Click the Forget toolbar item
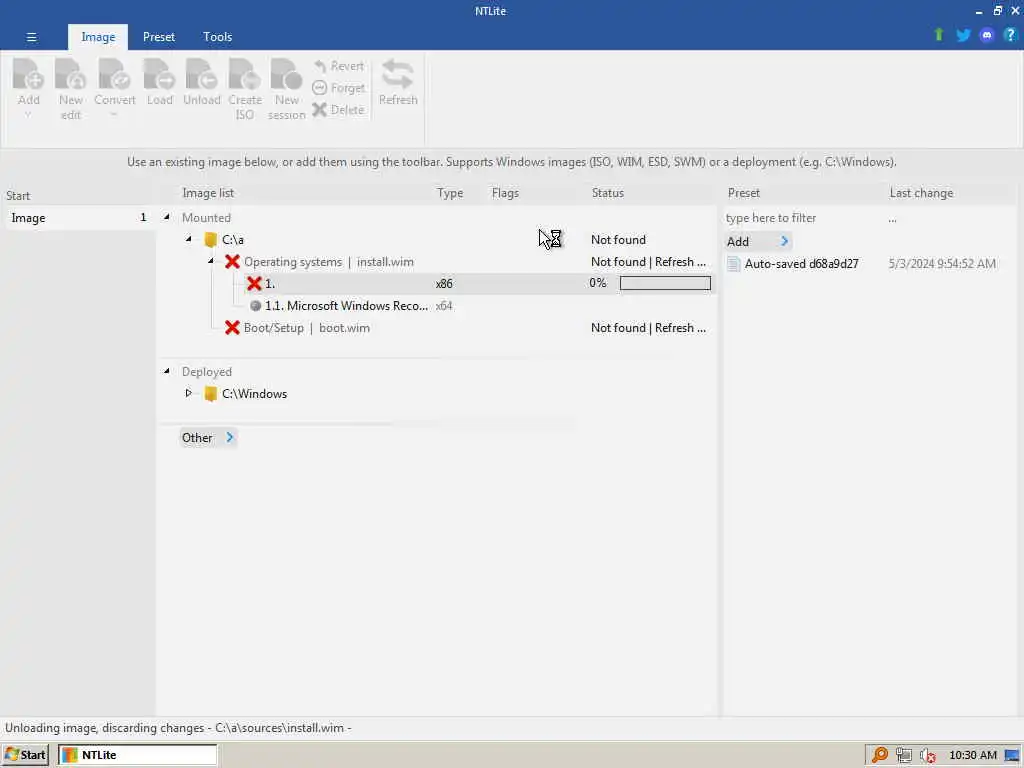This screenshot has height=768, width=1024. [x=338, y=88]
